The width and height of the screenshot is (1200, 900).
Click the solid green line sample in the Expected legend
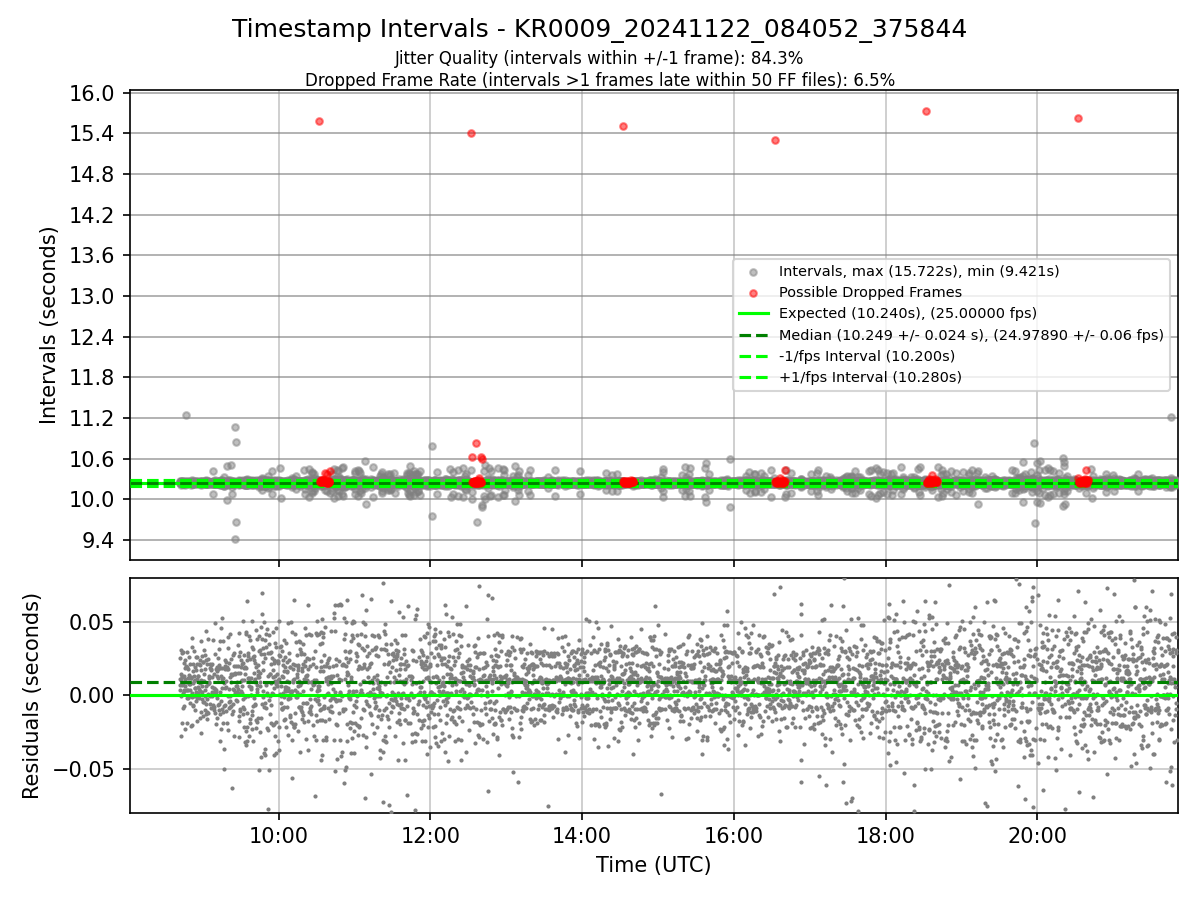753,314
